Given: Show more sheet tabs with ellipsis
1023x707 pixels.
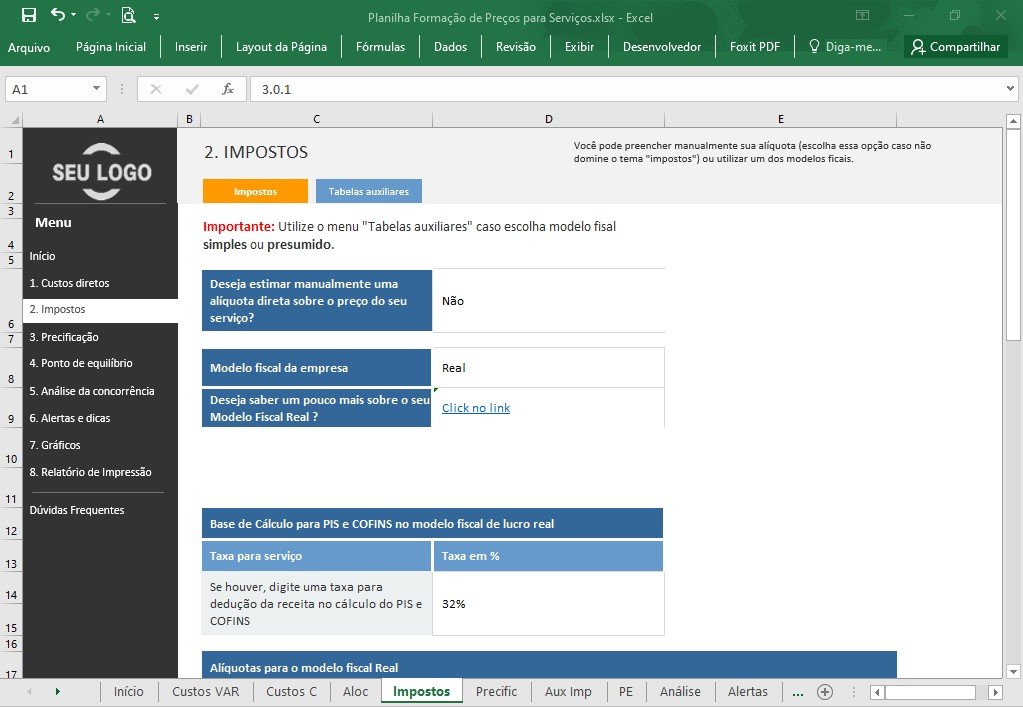Looking at the screenshot, I should 797,692.
